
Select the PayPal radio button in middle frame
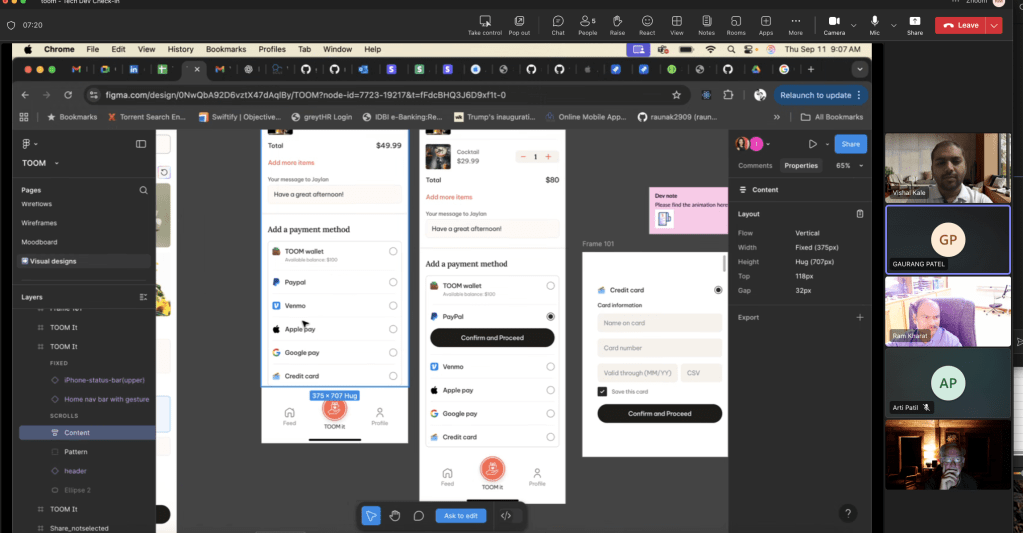tap(550, 316)
